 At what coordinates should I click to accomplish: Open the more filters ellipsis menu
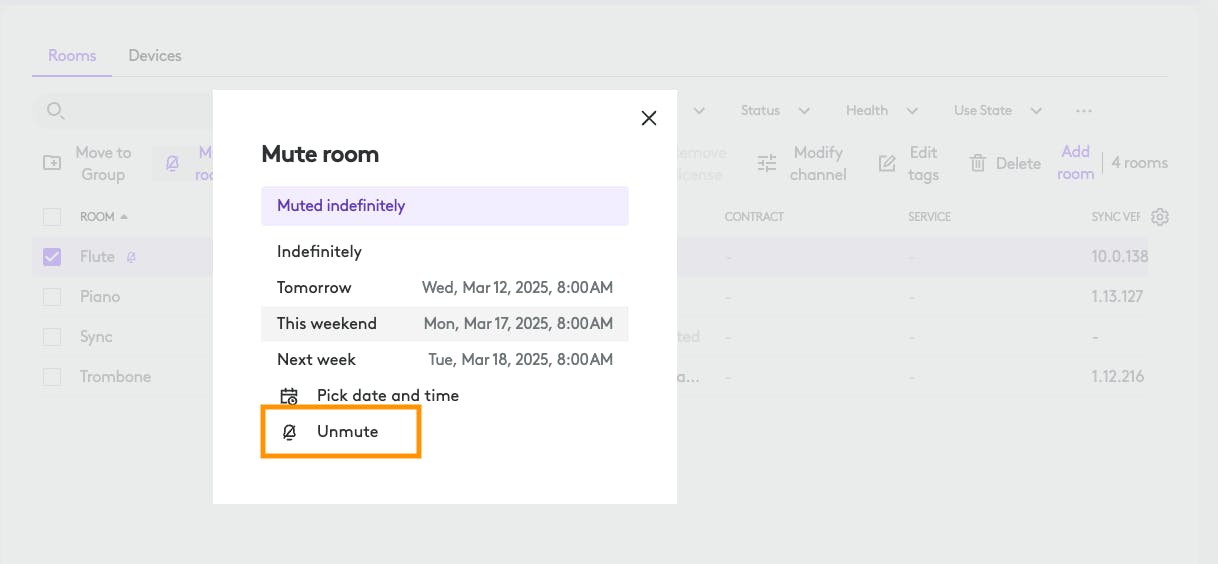(x=1084, y=111)
